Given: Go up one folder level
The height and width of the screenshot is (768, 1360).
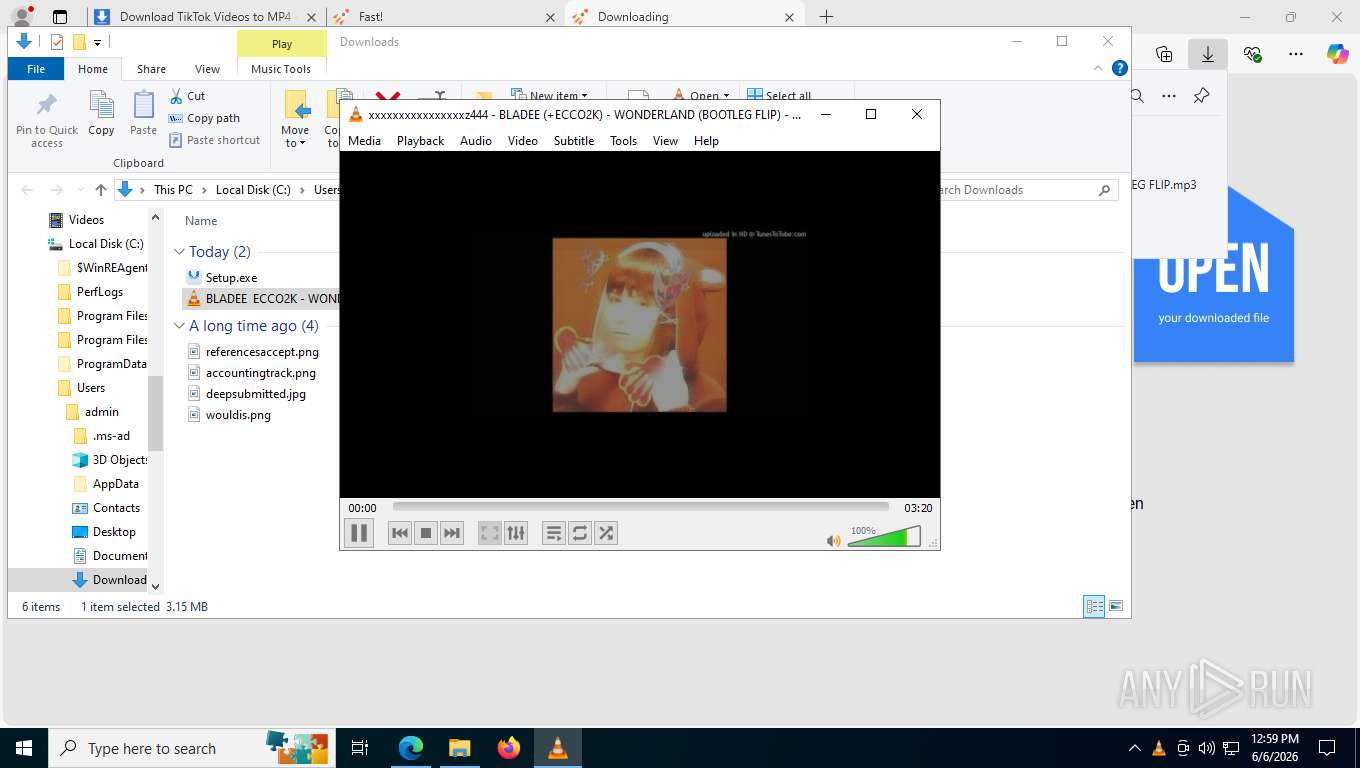Looking at the screenshot, I should (100, 190).
